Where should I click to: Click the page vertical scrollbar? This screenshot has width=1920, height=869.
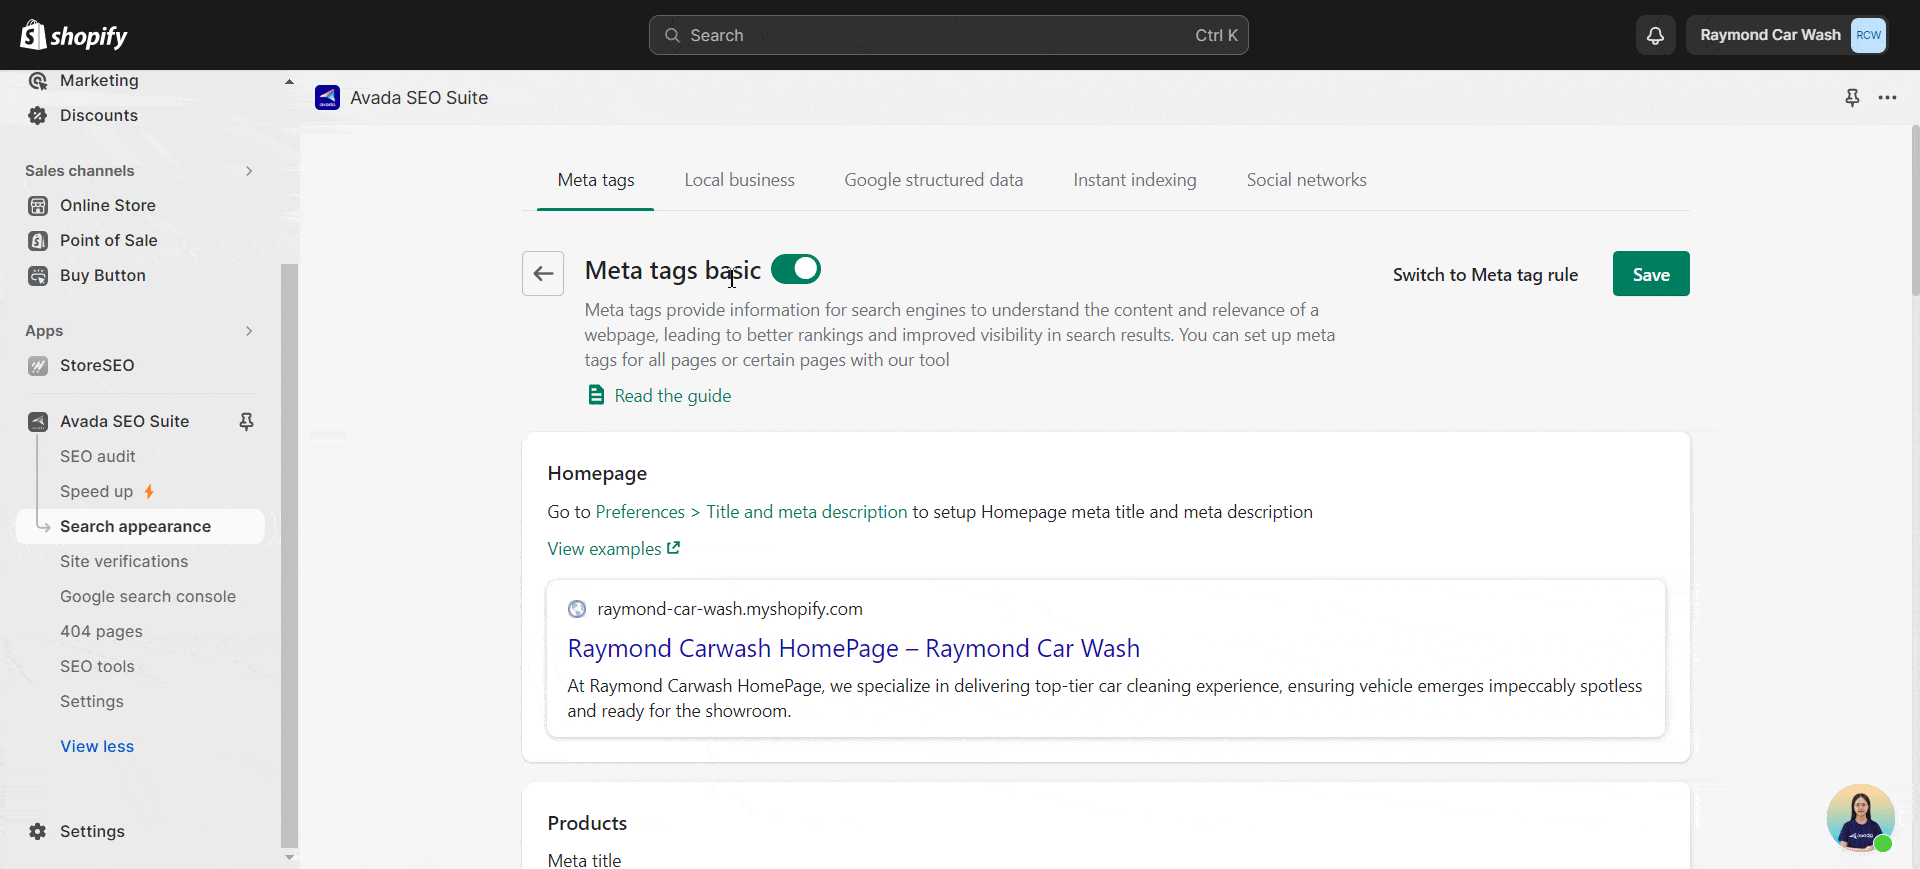point(1915,210)
